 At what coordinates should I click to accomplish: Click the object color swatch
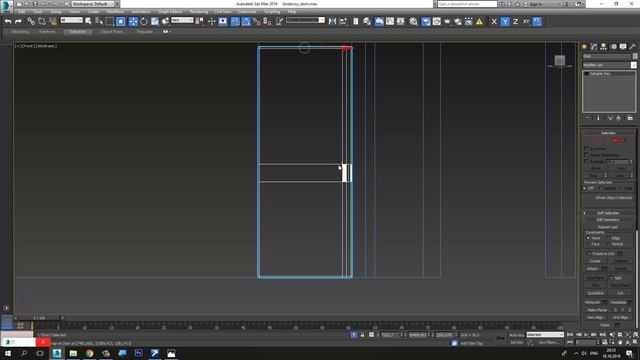[635, 56]
